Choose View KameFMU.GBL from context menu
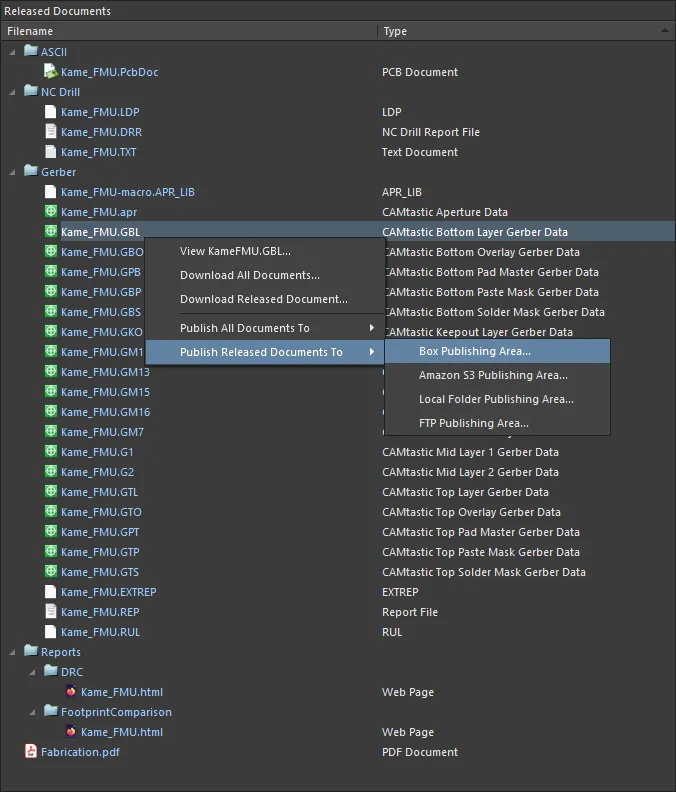This screenshot has height=792, width=676. tap(235, 251)
